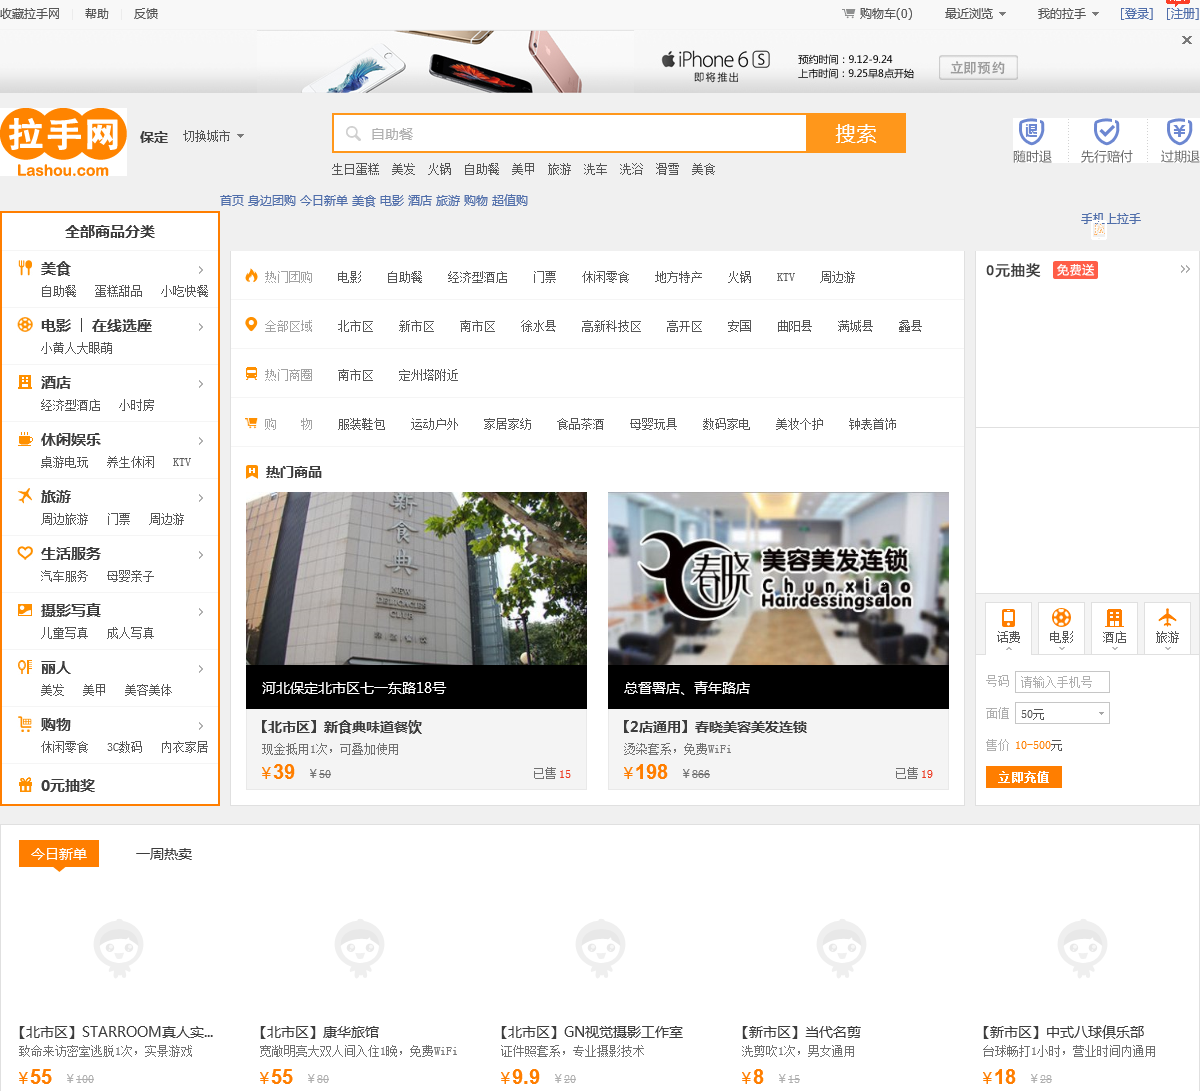This screenshot has width=1200, height=1091.
Task: Open the 新食典 building thumbnail
Action: tap(416, 578)
